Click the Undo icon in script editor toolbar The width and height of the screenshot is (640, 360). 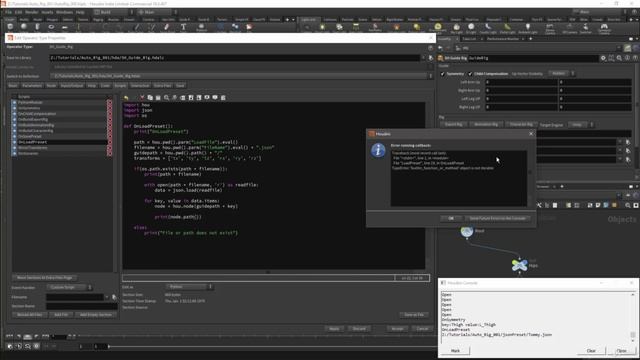click(126, 98)
